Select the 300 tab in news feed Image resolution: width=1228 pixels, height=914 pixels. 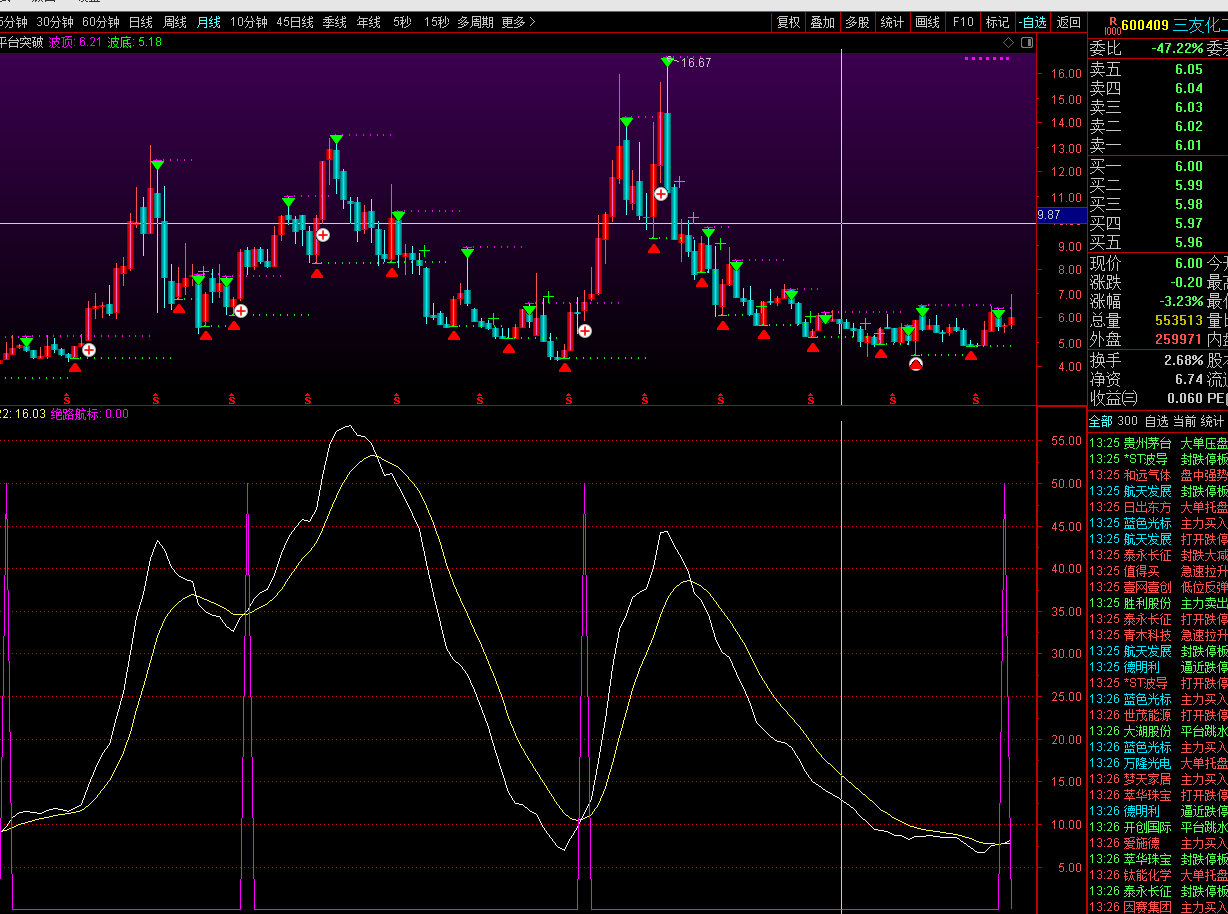coord(1127,422)
